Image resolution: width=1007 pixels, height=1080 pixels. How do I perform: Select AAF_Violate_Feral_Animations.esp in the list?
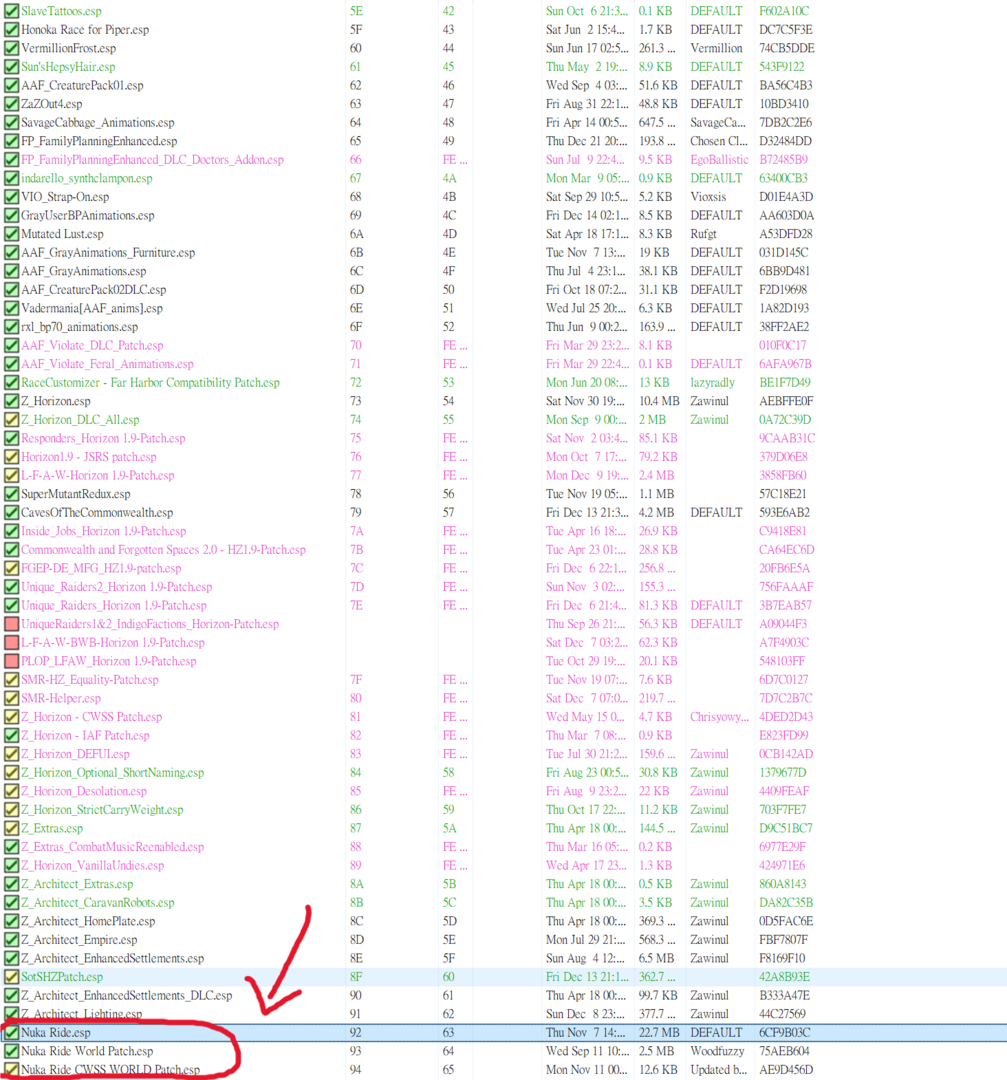pos(107,364)
